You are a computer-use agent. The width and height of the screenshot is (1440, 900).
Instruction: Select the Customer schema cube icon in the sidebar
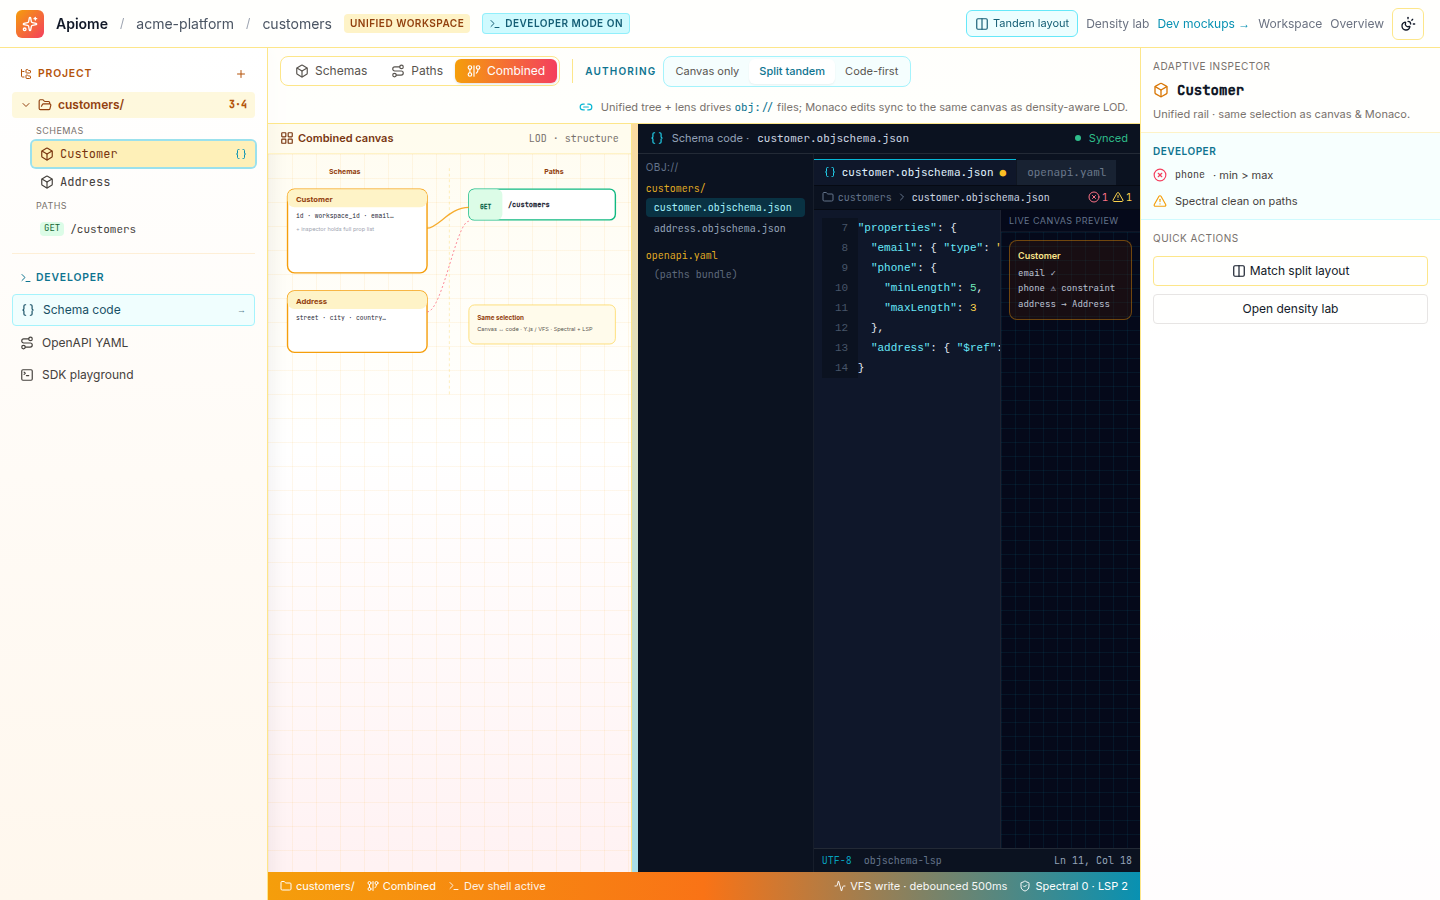pyautogui.click(x=47, y=154)
